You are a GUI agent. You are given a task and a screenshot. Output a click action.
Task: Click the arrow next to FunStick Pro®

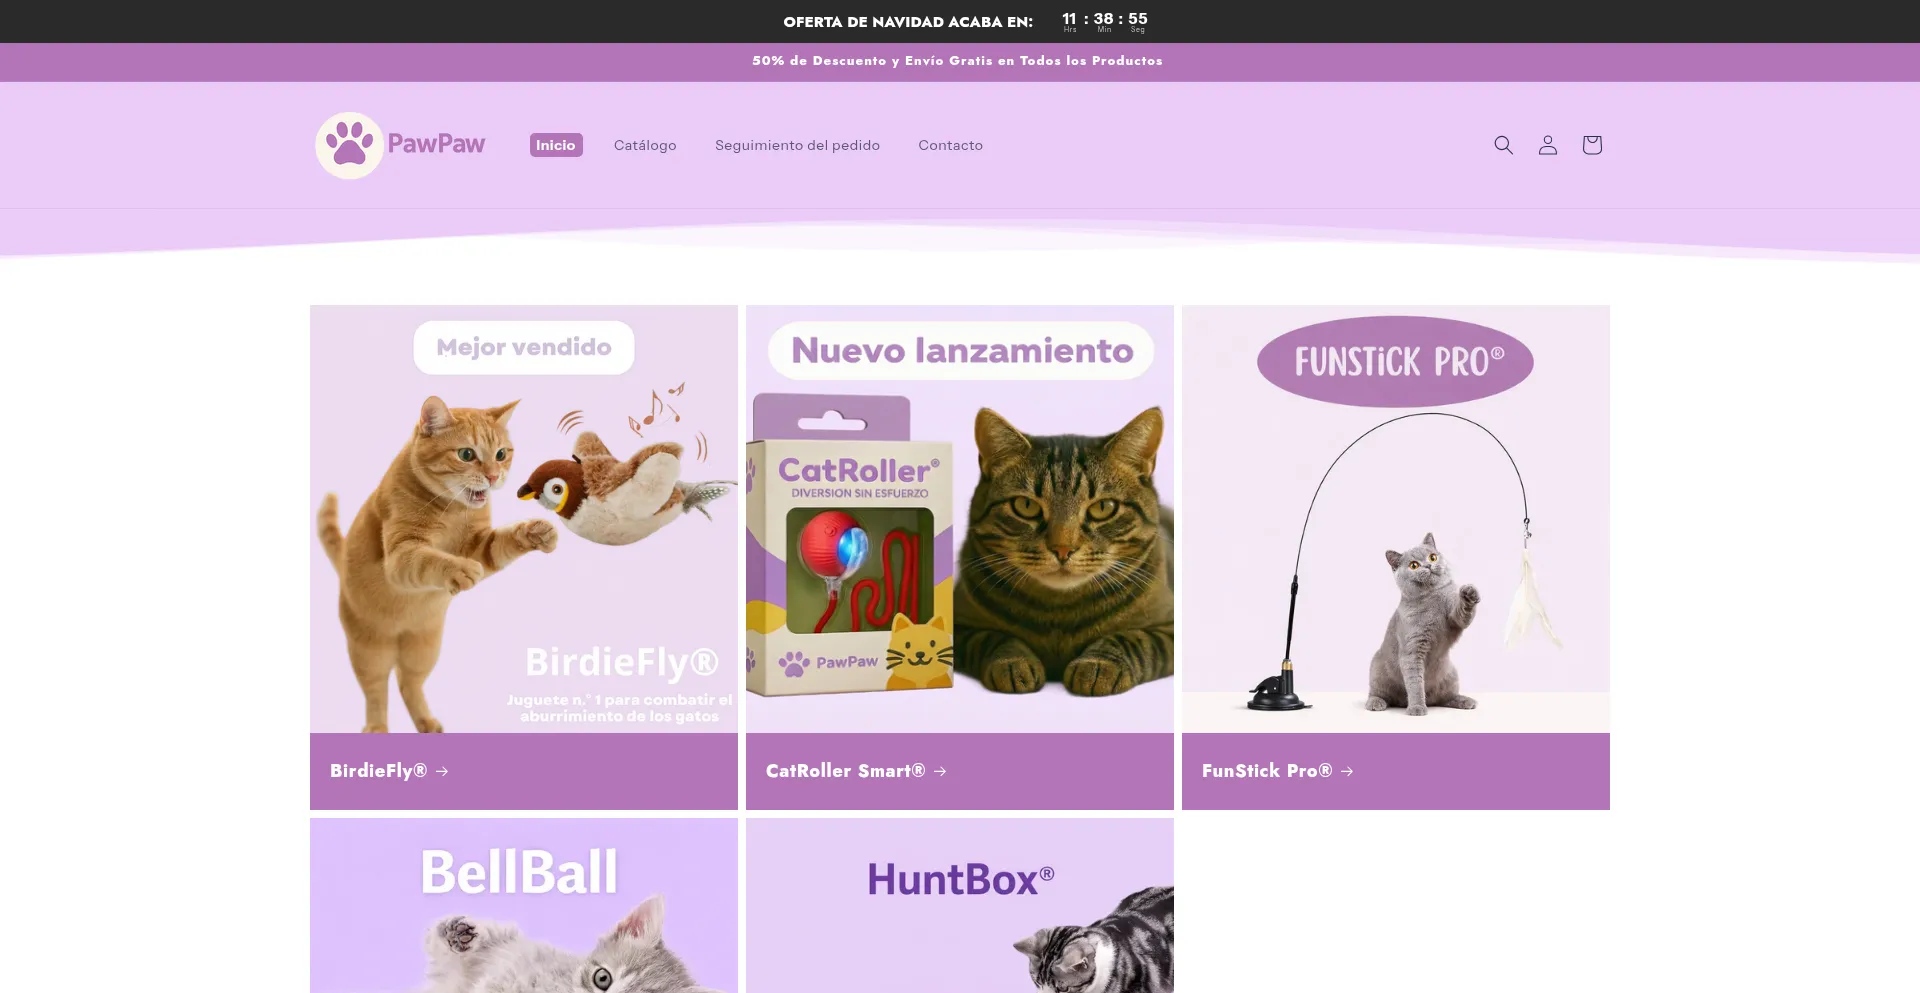pos(1347,771)
